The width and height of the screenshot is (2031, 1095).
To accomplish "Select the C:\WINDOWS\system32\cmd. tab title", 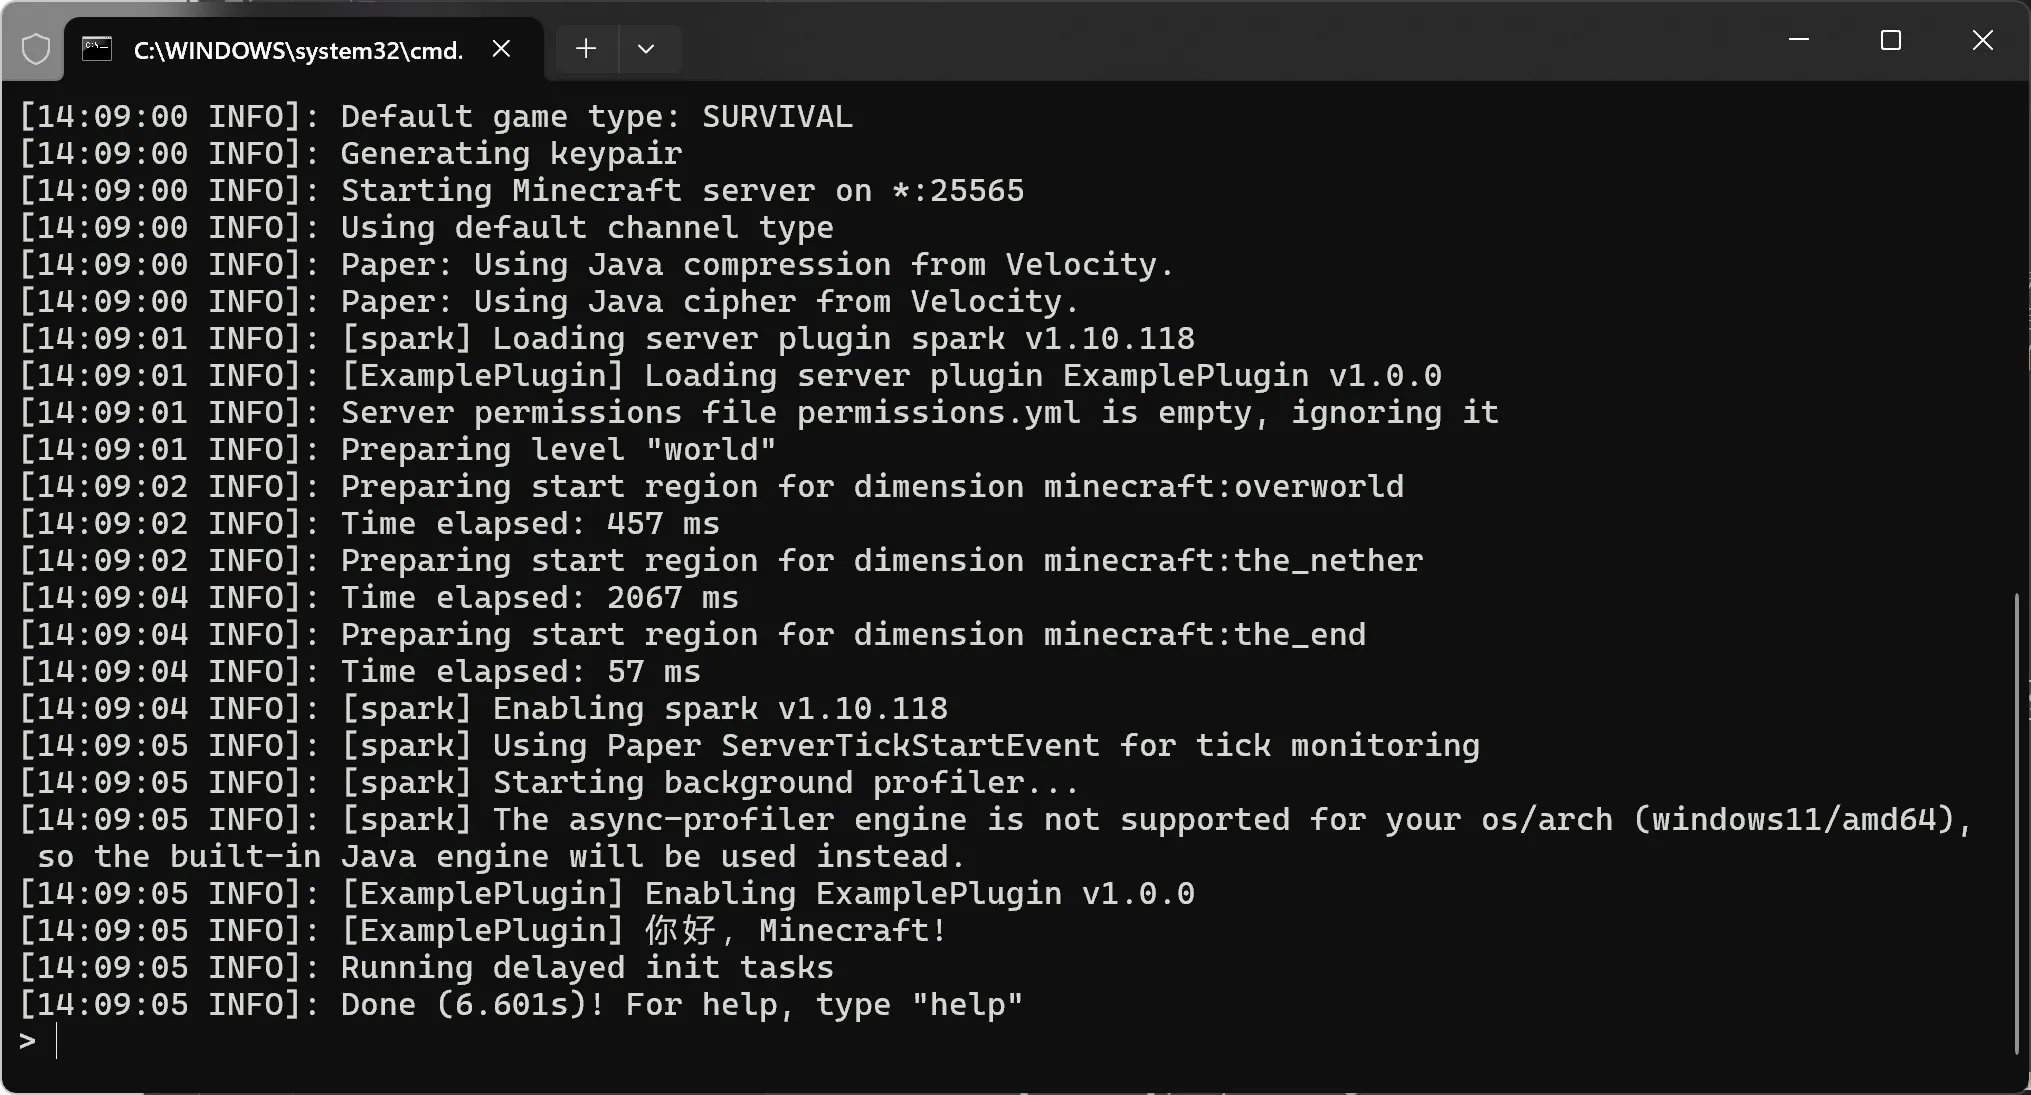I will [298, 50].
